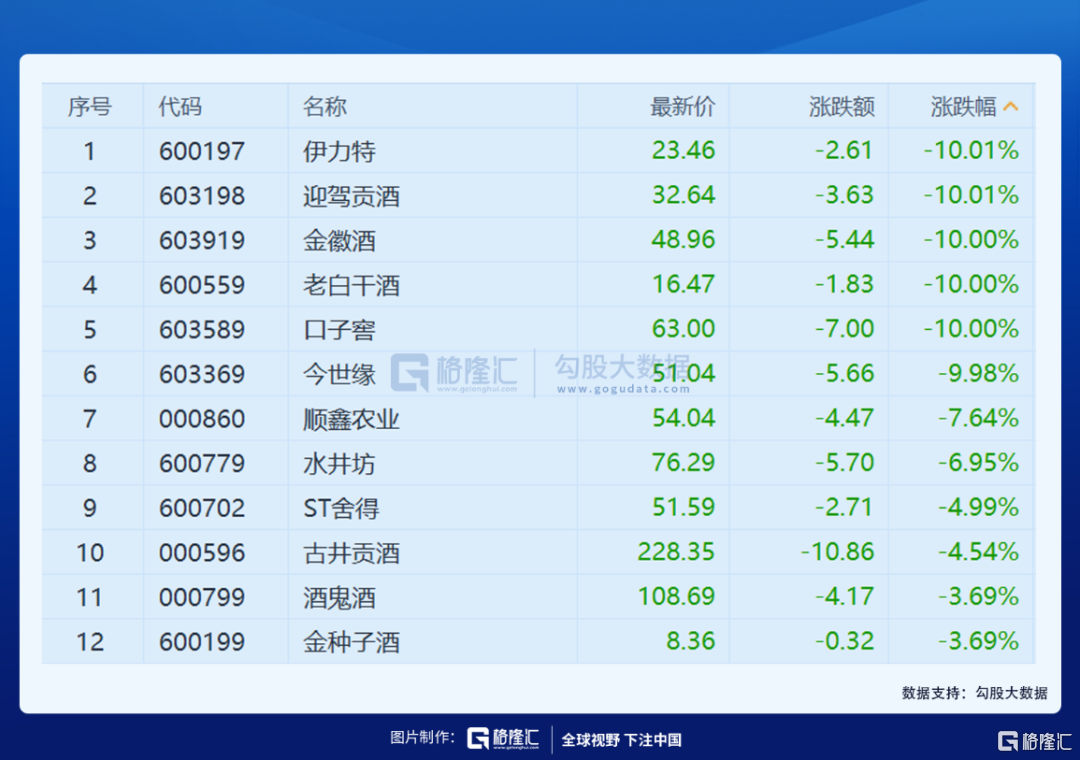1080x760 pixels.
Task: Sort by the 涨跌额 column header
Action: point(842,107)
